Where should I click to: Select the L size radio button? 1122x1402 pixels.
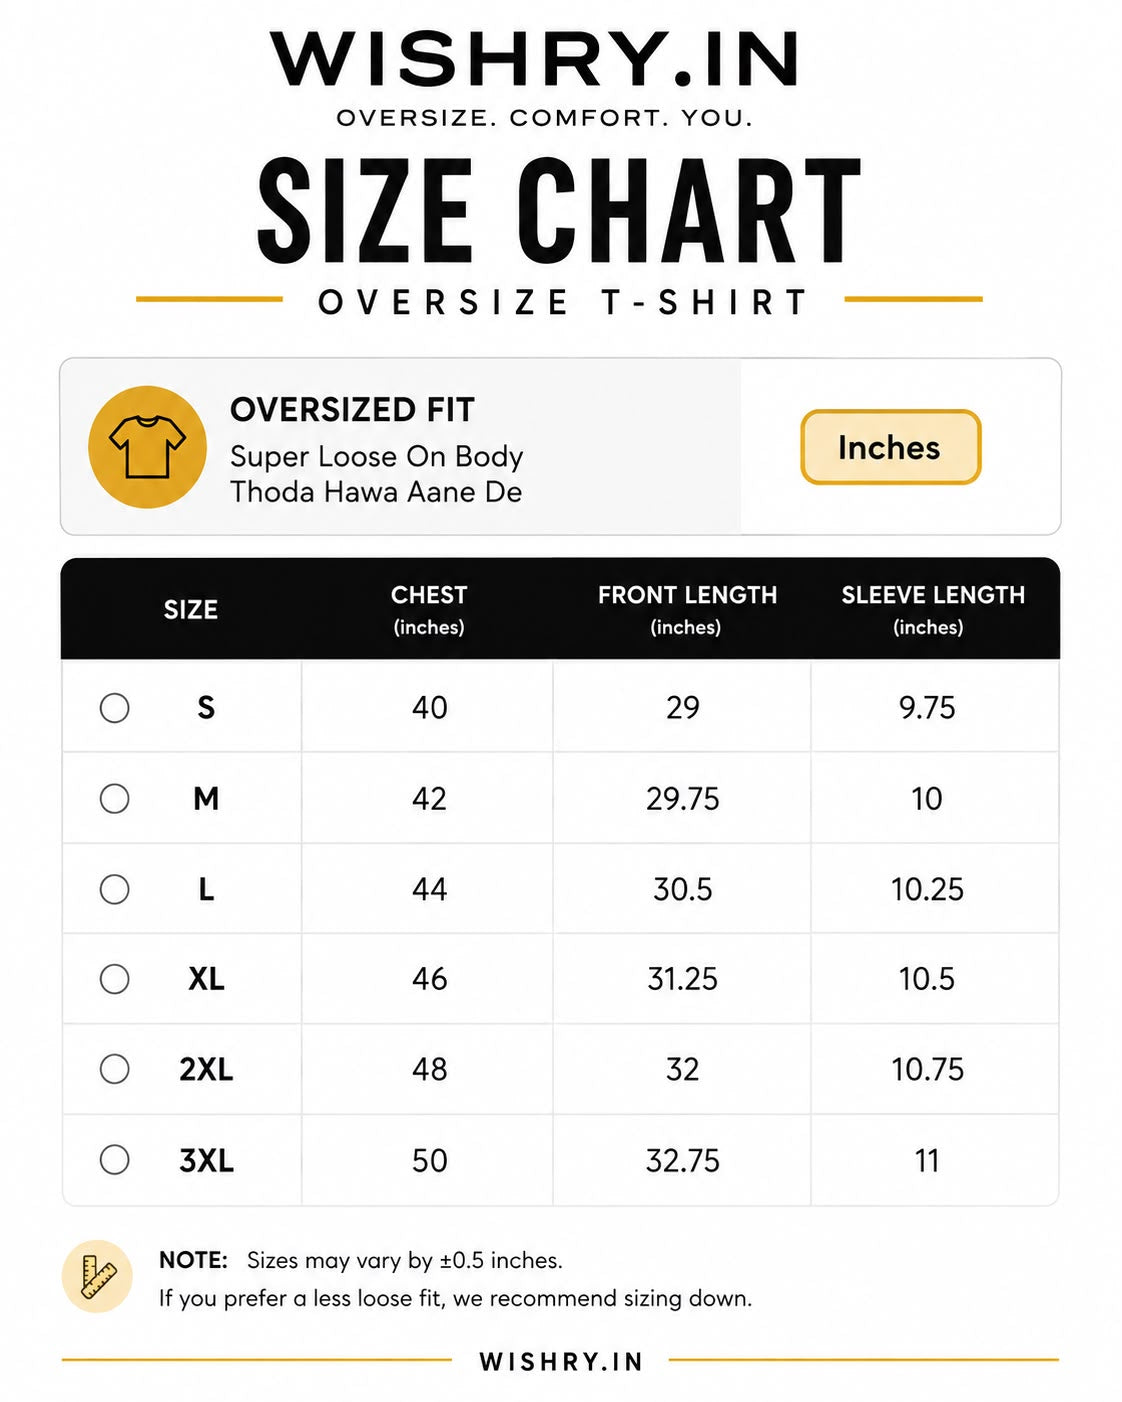point(115,889)
